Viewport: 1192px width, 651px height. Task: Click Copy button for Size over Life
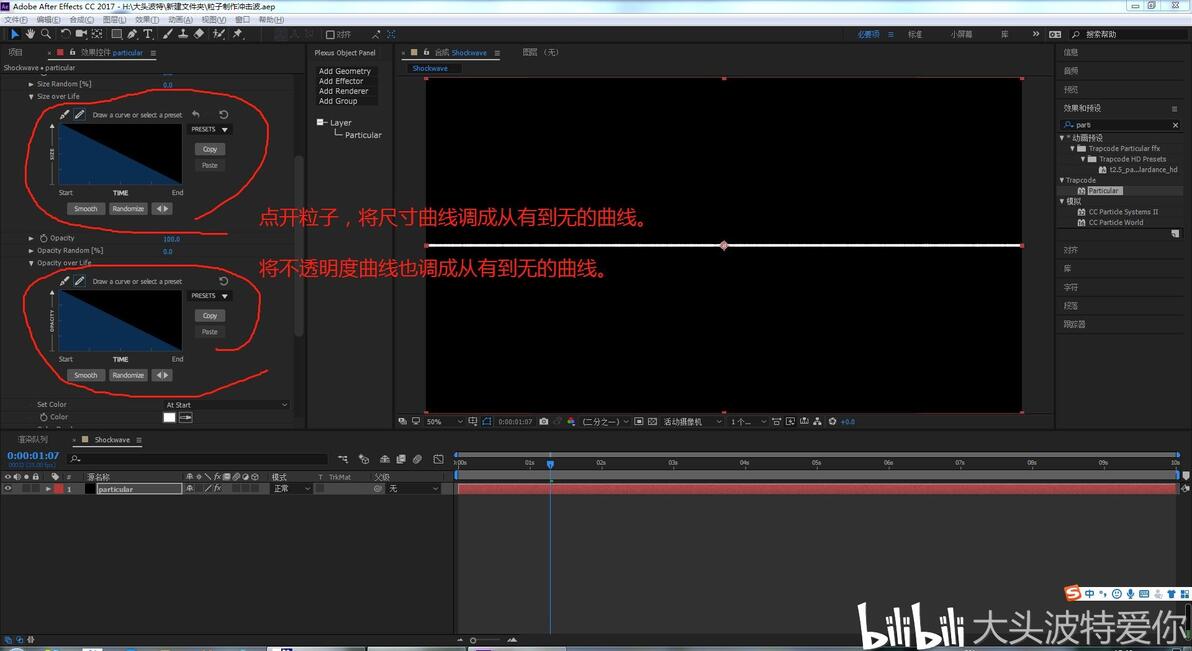[x=210, y=149]
